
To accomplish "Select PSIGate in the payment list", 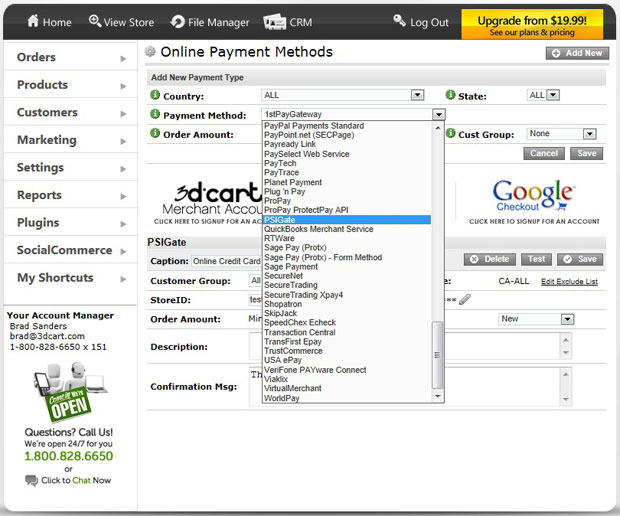I will (x=347, y=220).
